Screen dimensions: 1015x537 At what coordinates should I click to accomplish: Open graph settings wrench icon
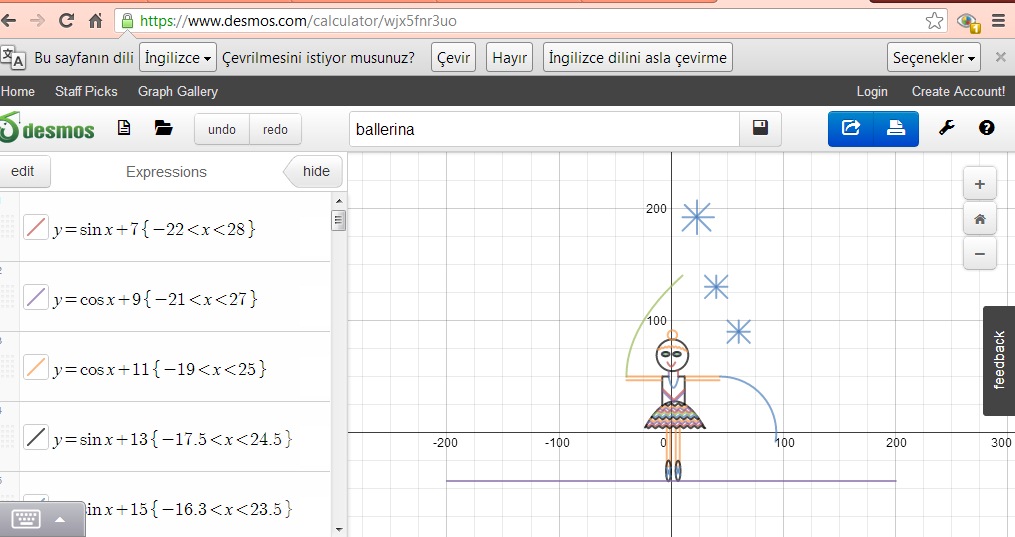946,129
